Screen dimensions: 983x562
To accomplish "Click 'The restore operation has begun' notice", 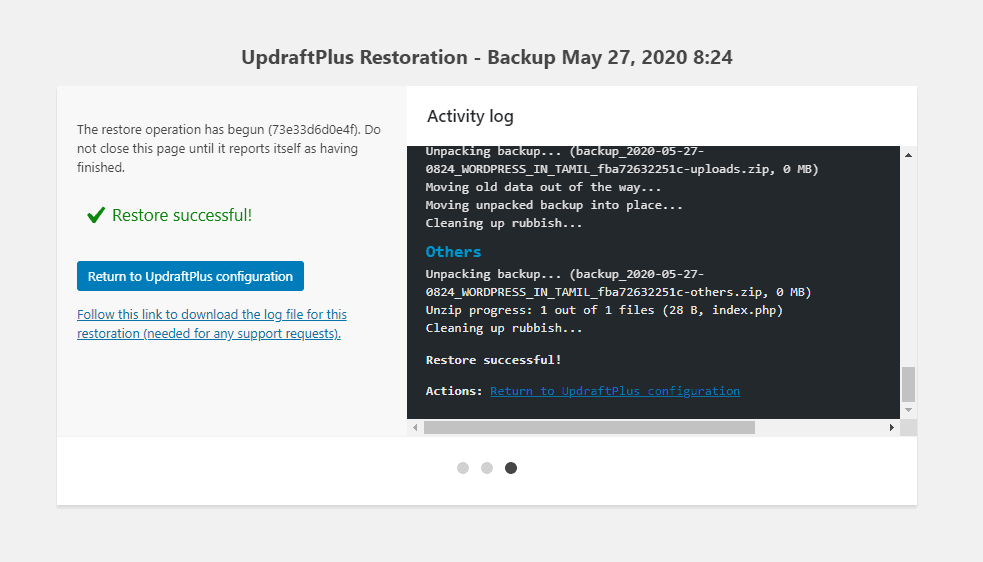I will coord(229,149).
